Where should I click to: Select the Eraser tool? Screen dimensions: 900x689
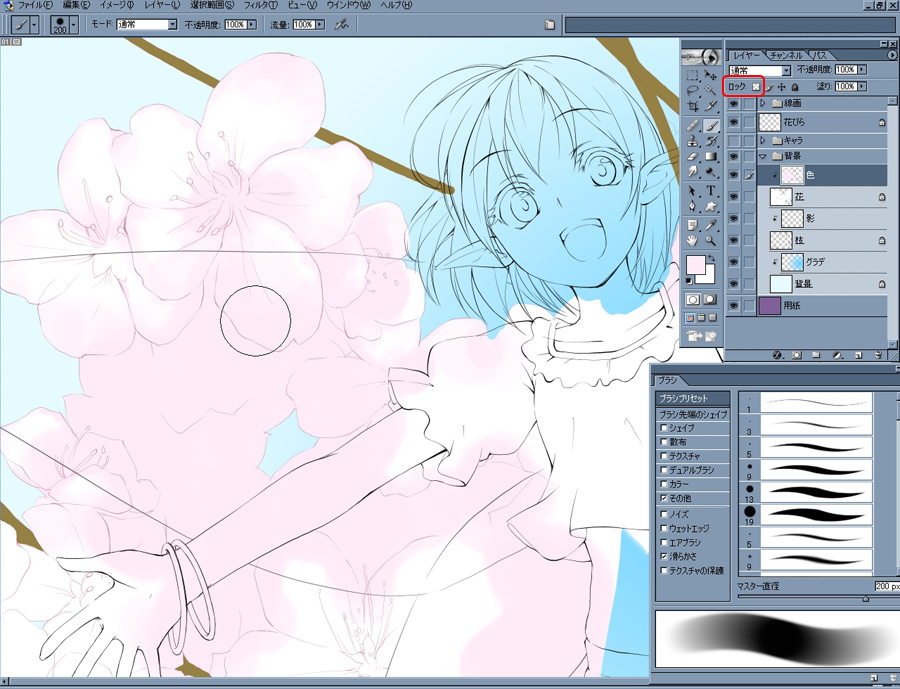pyautogui.click(x=693, y=157)
